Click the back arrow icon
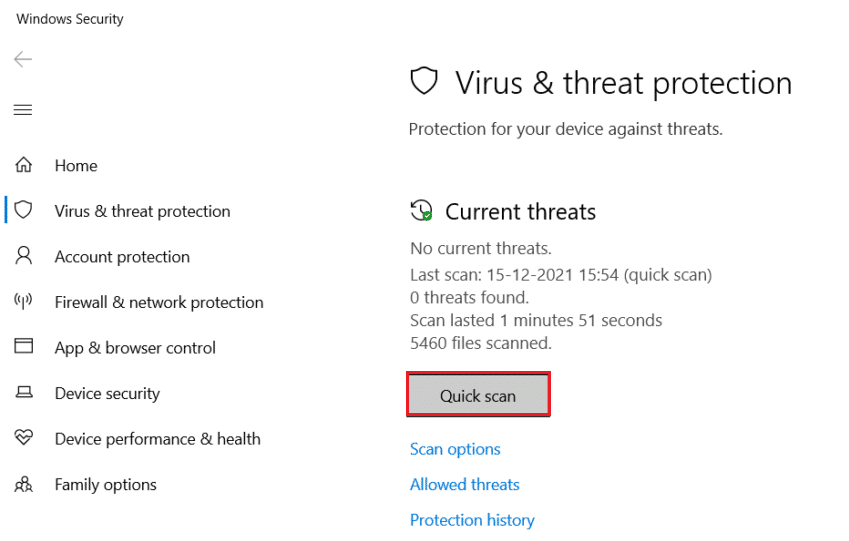Viewport: 849px width, 541px height. (x=23, y=60)
